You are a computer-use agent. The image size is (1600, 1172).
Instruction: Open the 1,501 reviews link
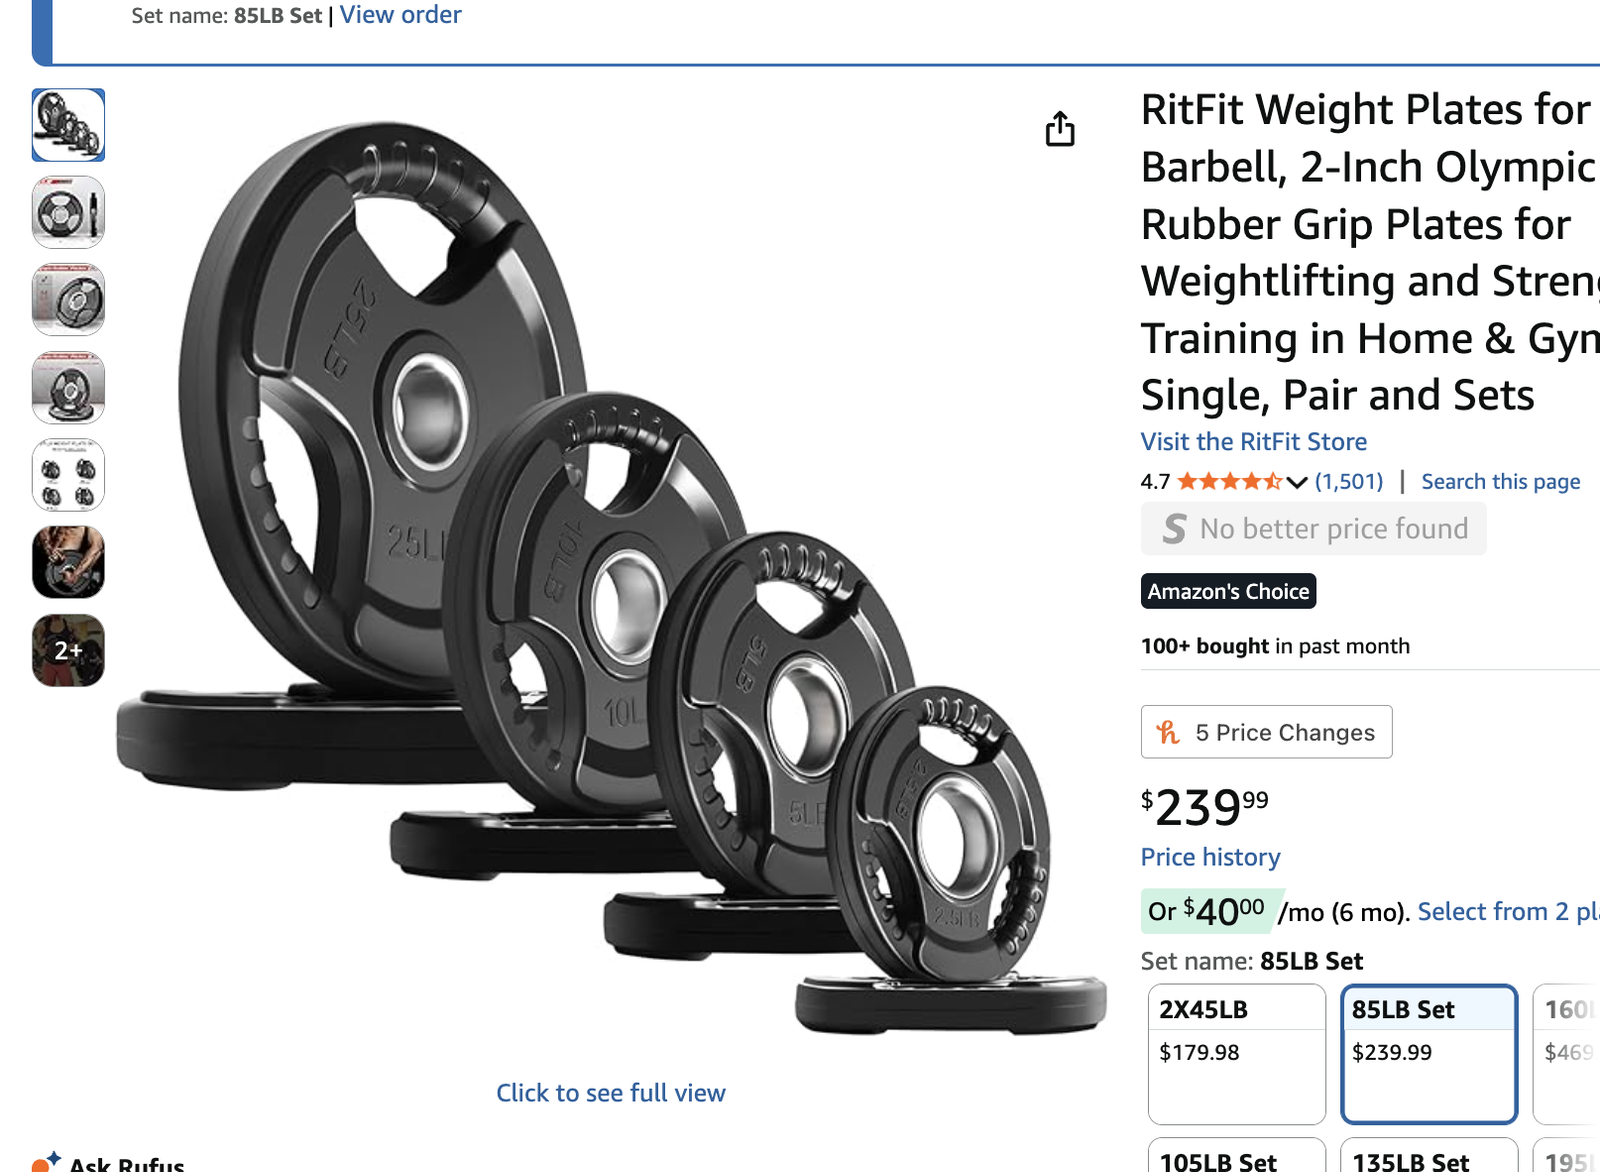1349,481
